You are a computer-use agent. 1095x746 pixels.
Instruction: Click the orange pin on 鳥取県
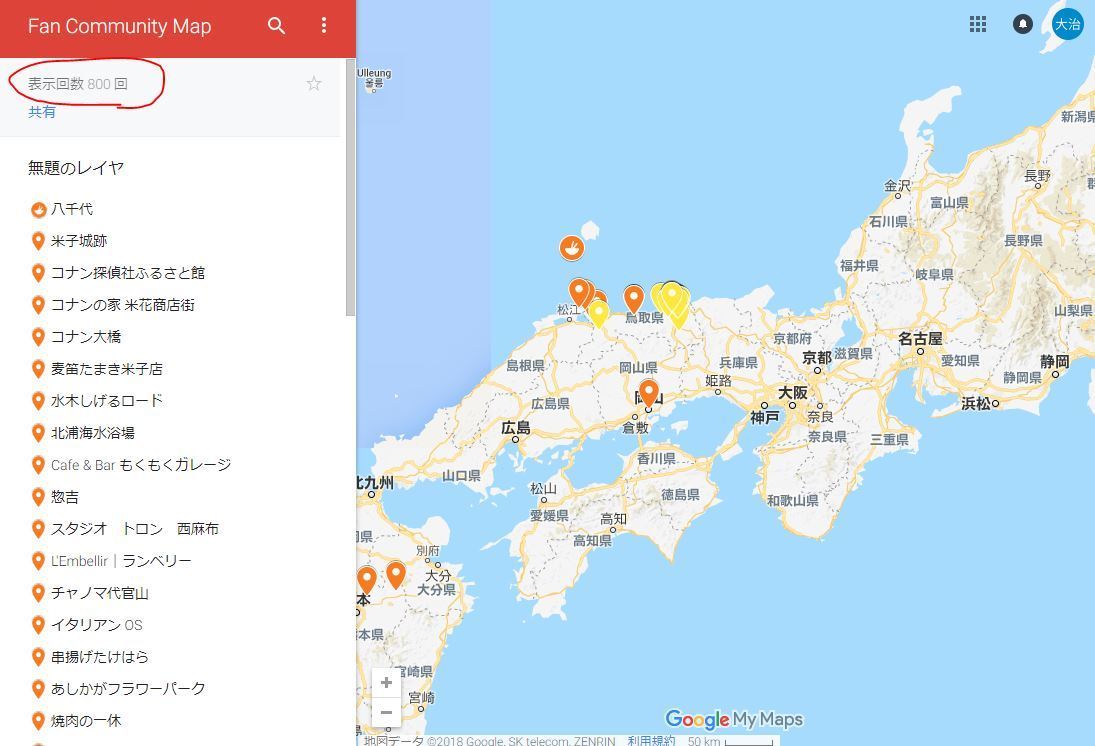point(633,297)
